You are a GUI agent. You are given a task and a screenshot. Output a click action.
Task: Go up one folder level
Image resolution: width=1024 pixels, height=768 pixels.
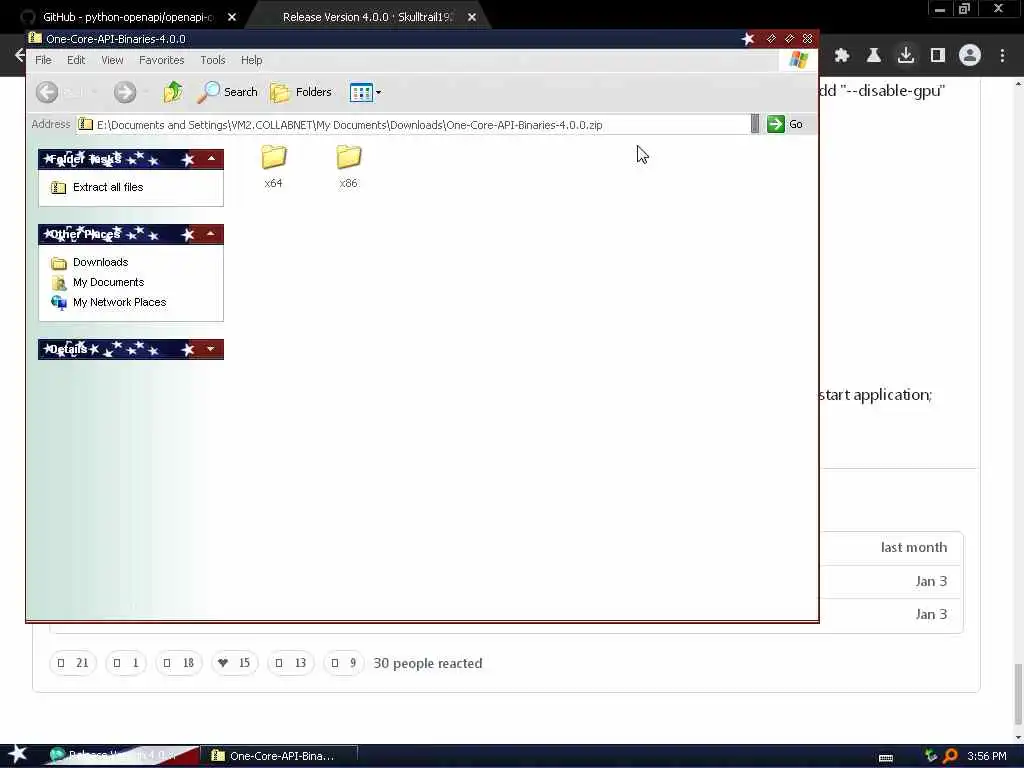[x=172, y=92]
